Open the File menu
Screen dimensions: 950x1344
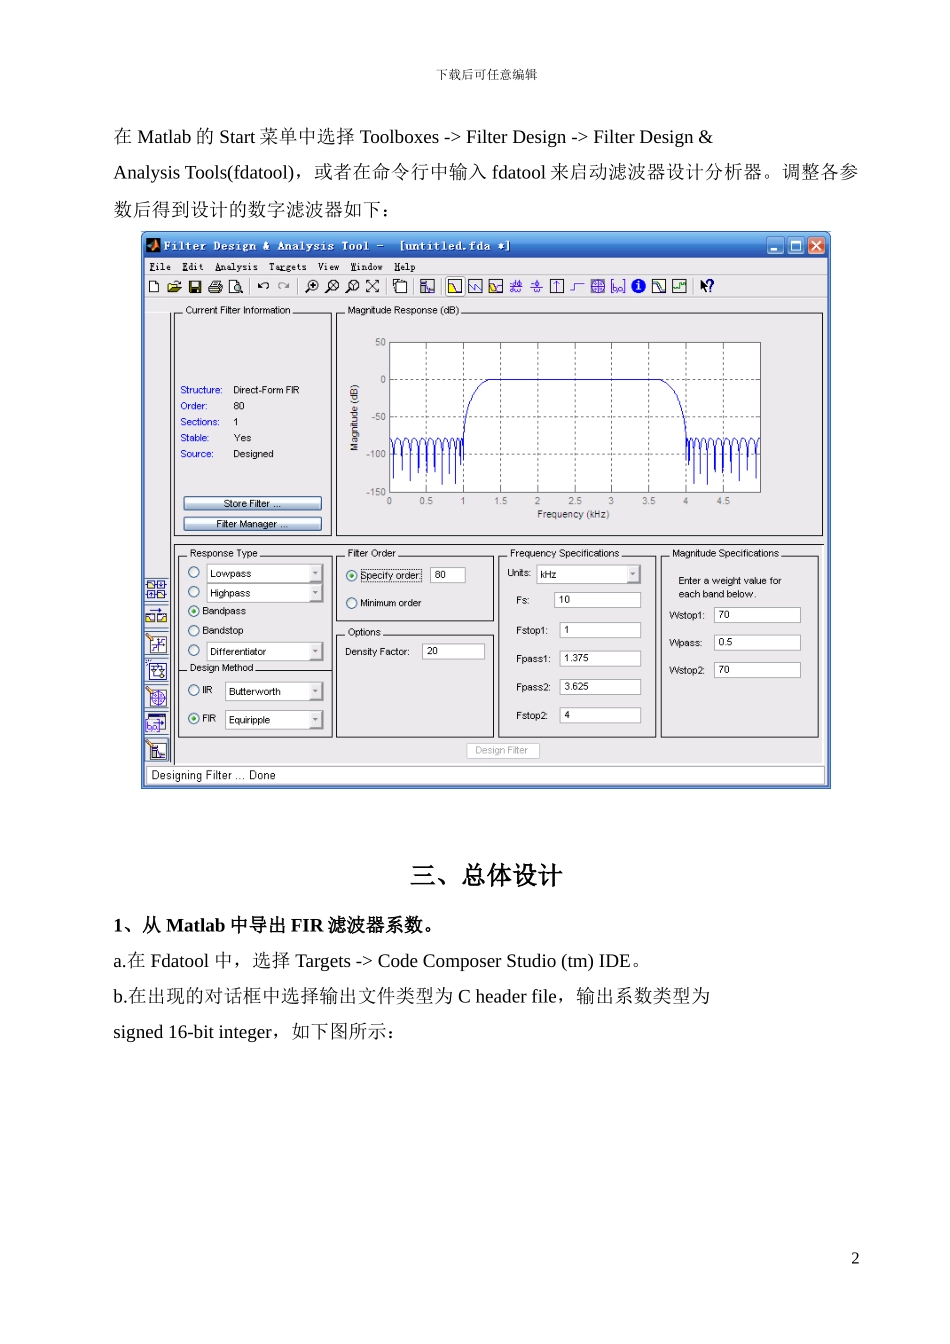[x=160, y=267]
